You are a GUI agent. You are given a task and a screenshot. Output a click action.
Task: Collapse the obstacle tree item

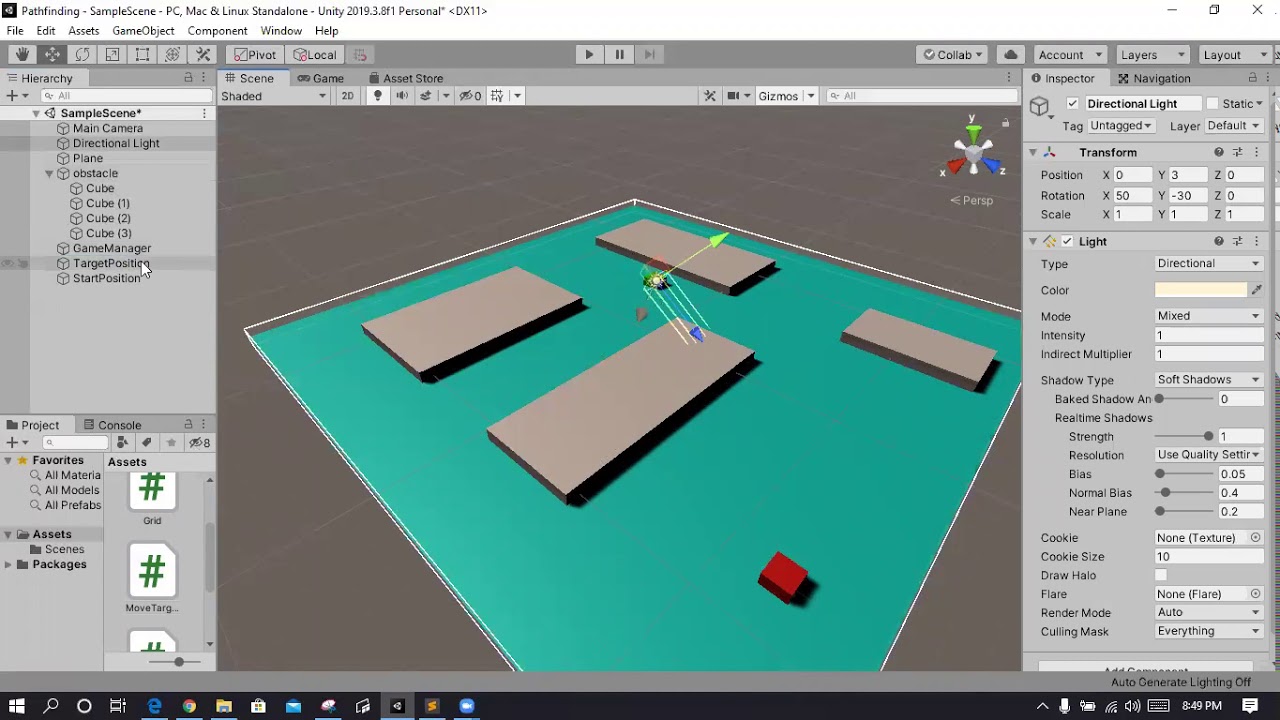tap(49, 174)
